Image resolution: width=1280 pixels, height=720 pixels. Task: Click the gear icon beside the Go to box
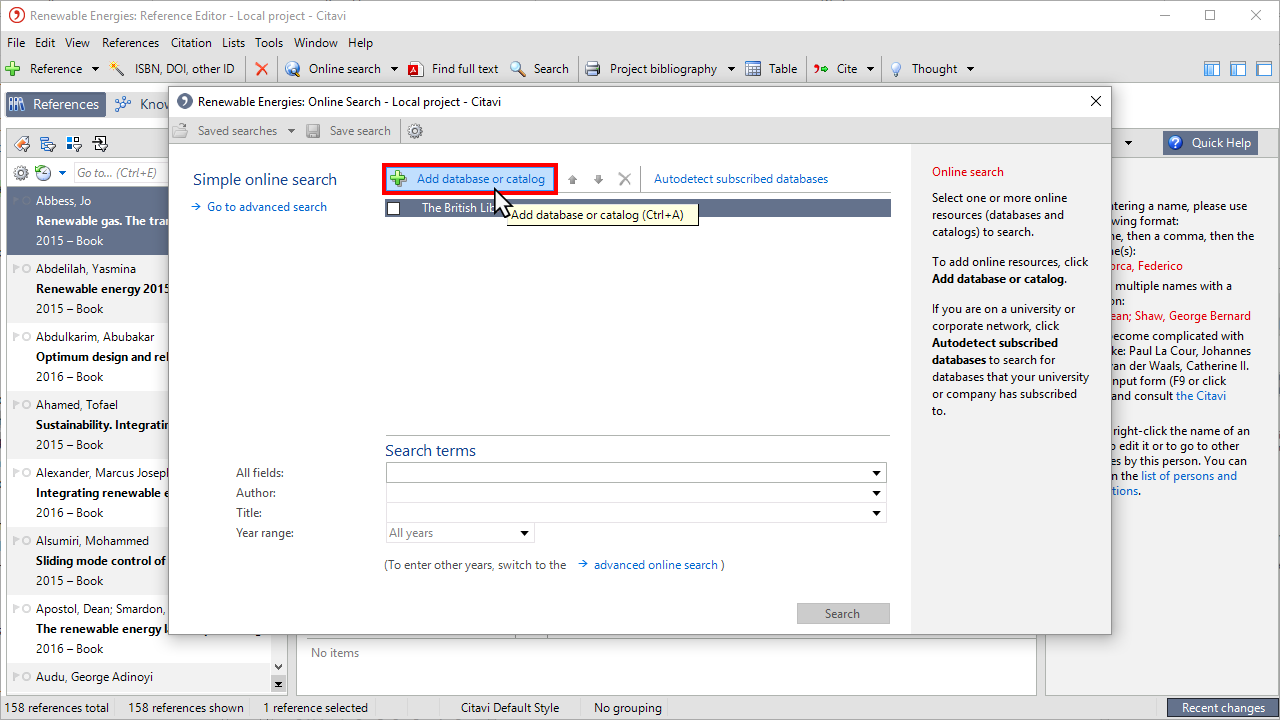pos(21,173)
